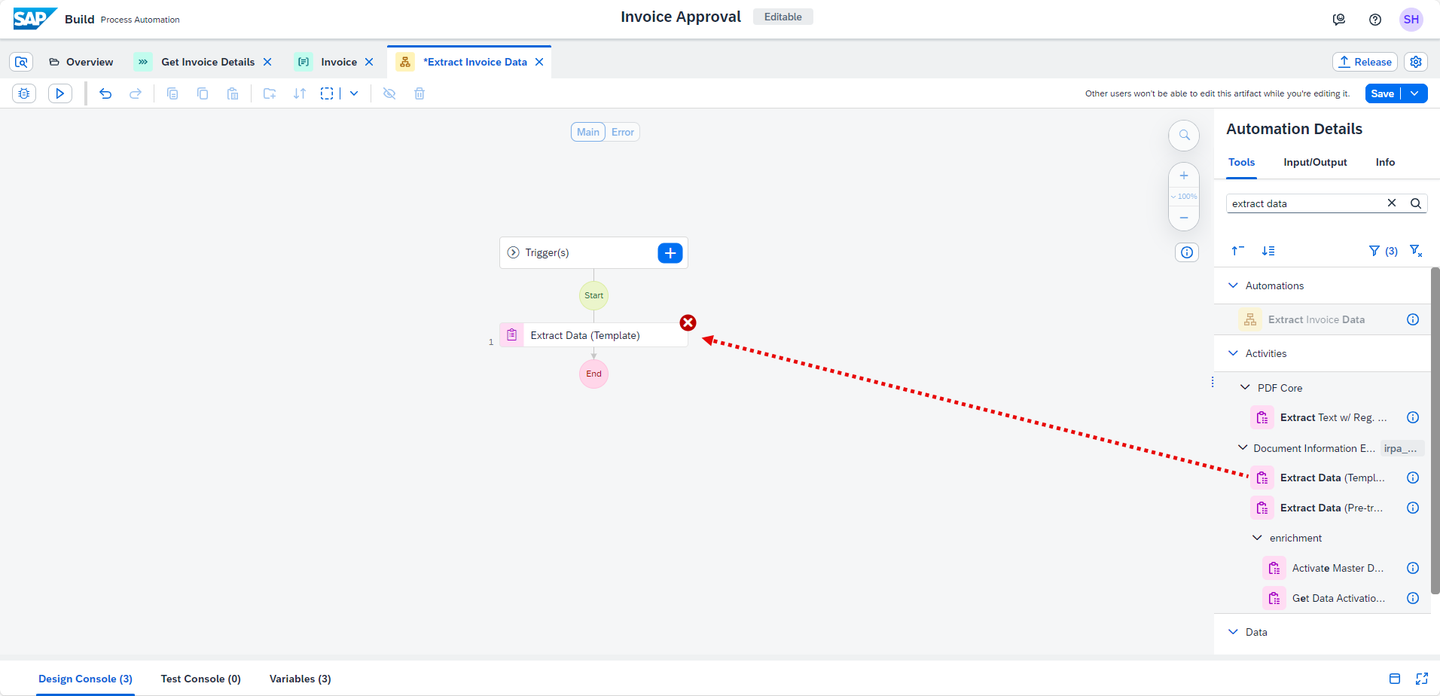The image size is (1440, 696).
Task: Collapse the Automations section
Action: click(x=1233, y=286)
